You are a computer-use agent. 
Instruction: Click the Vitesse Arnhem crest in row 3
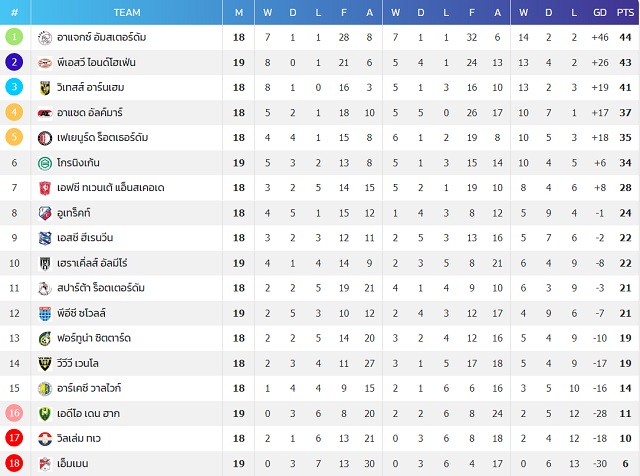(x=44, y=88)
